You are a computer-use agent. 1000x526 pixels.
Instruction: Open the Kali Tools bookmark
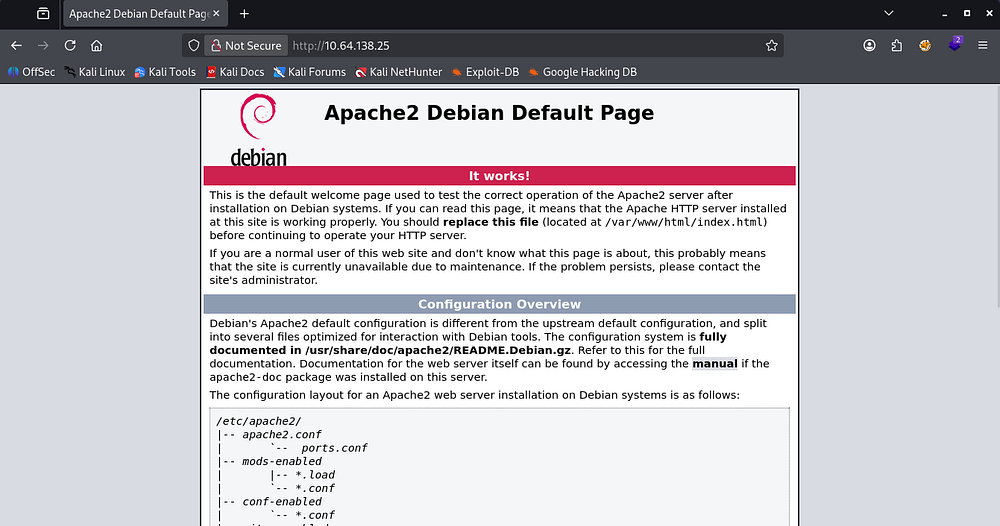pos(165,72)
